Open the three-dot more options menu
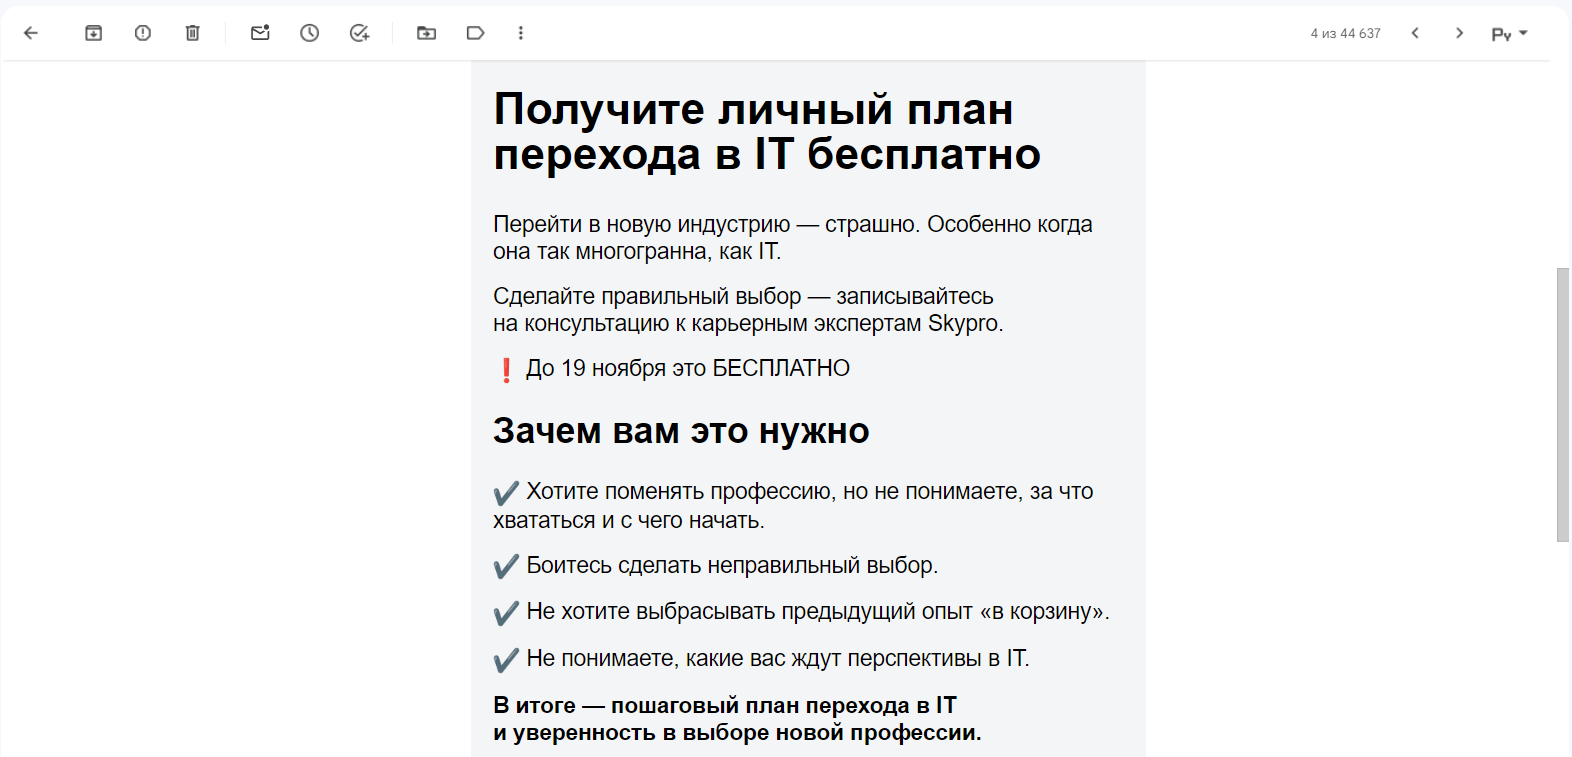The width and height of the screenshot is (1572, 757). point(521,33)
